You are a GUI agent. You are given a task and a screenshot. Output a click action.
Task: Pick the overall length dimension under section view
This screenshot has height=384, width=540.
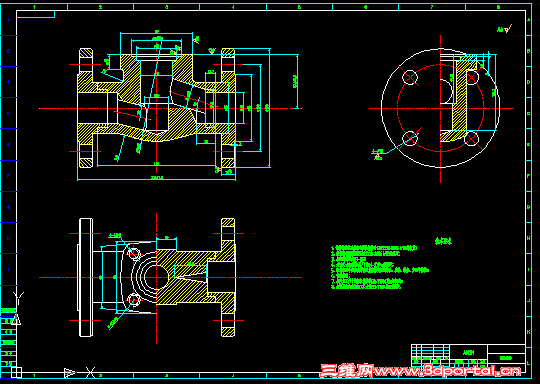[156, 178]
